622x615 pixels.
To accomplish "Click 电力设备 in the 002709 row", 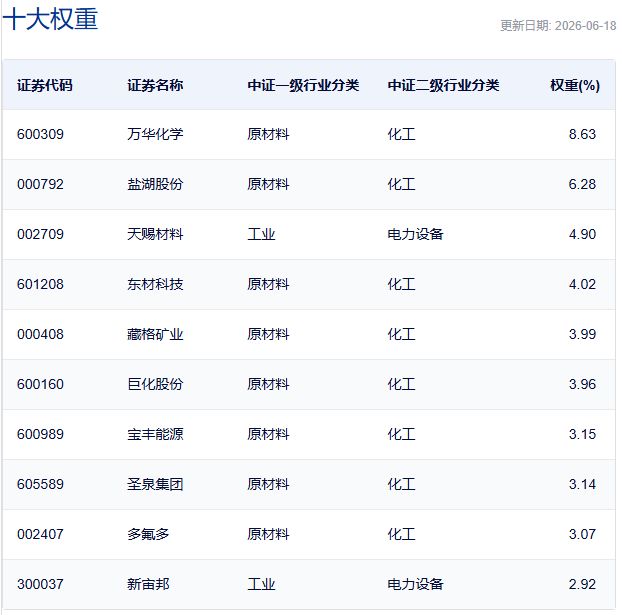I will coord(415,234).
